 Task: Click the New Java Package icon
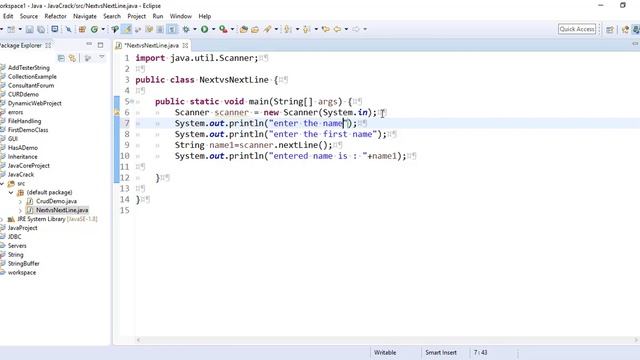pyautogui.click(x=82, y=29)
